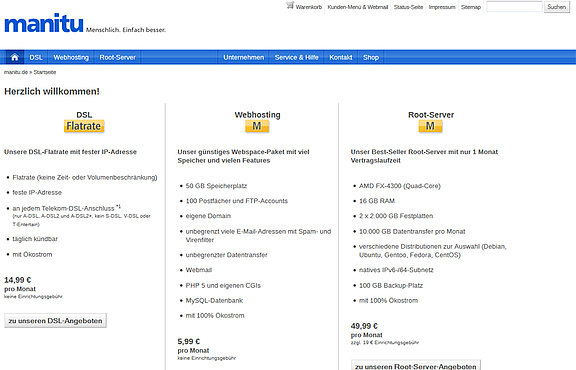Click 'natives IPv6-/64-Subnetz' list item

point(396,270)
